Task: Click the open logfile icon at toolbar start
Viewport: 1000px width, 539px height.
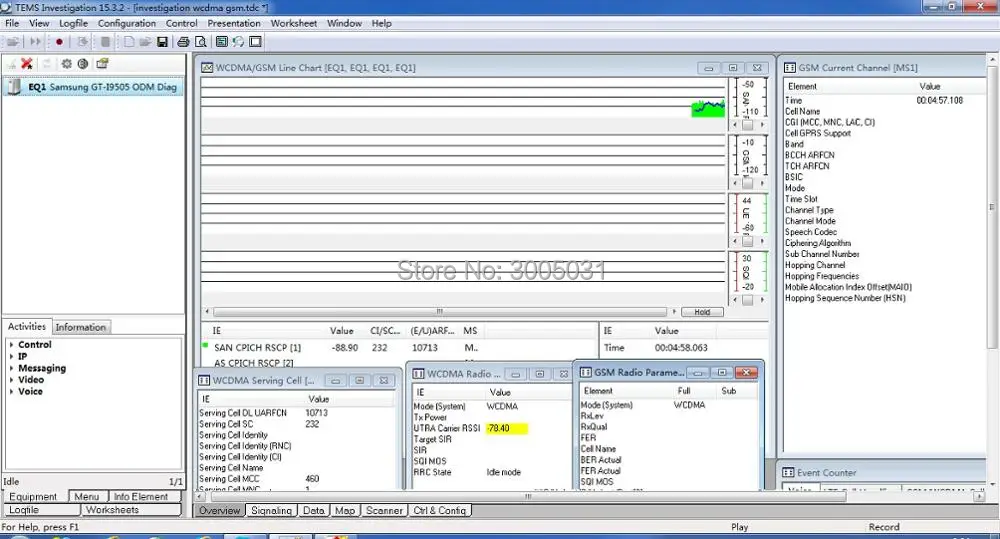Action: click(x=12, y=42)
